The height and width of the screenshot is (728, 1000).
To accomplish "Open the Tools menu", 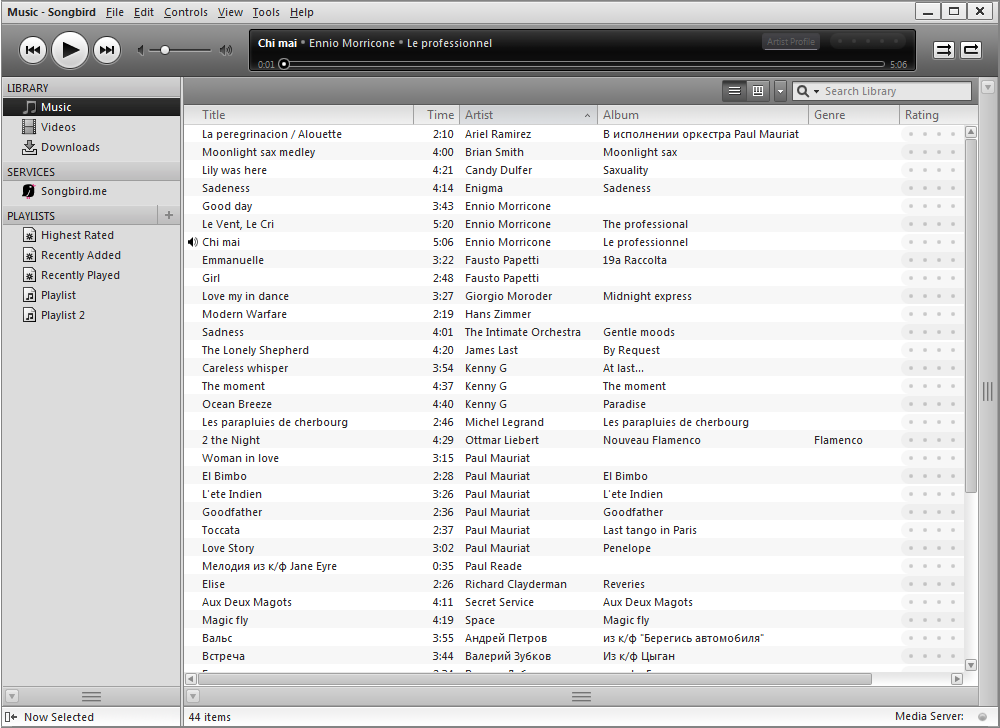I will click(266, 12).
